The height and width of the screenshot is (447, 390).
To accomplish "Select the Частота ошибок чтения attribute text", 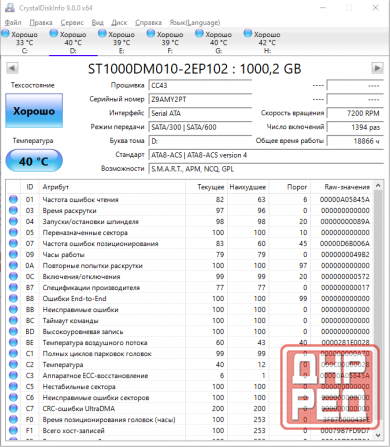I will click(x=80, y=200).
